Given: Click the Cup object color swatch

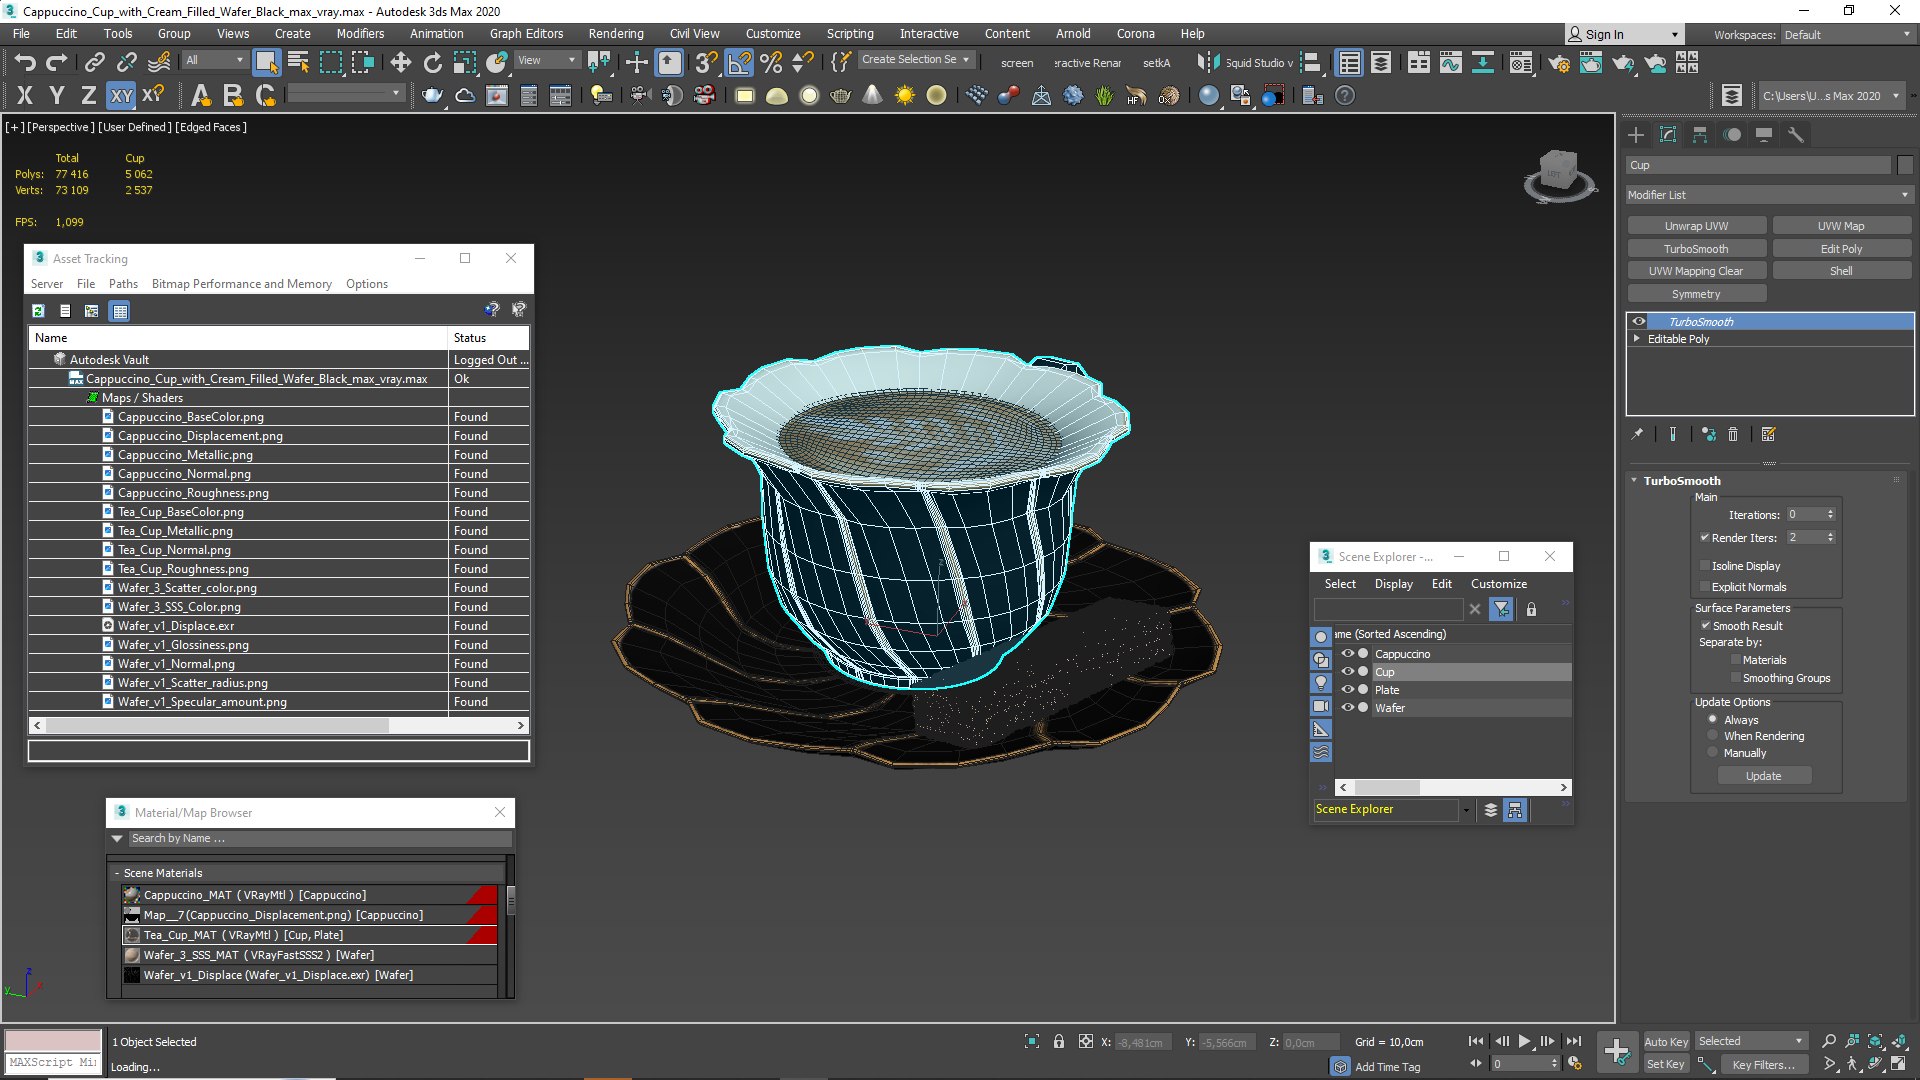Looking at the screenshot, I should tap(1904, 165).
